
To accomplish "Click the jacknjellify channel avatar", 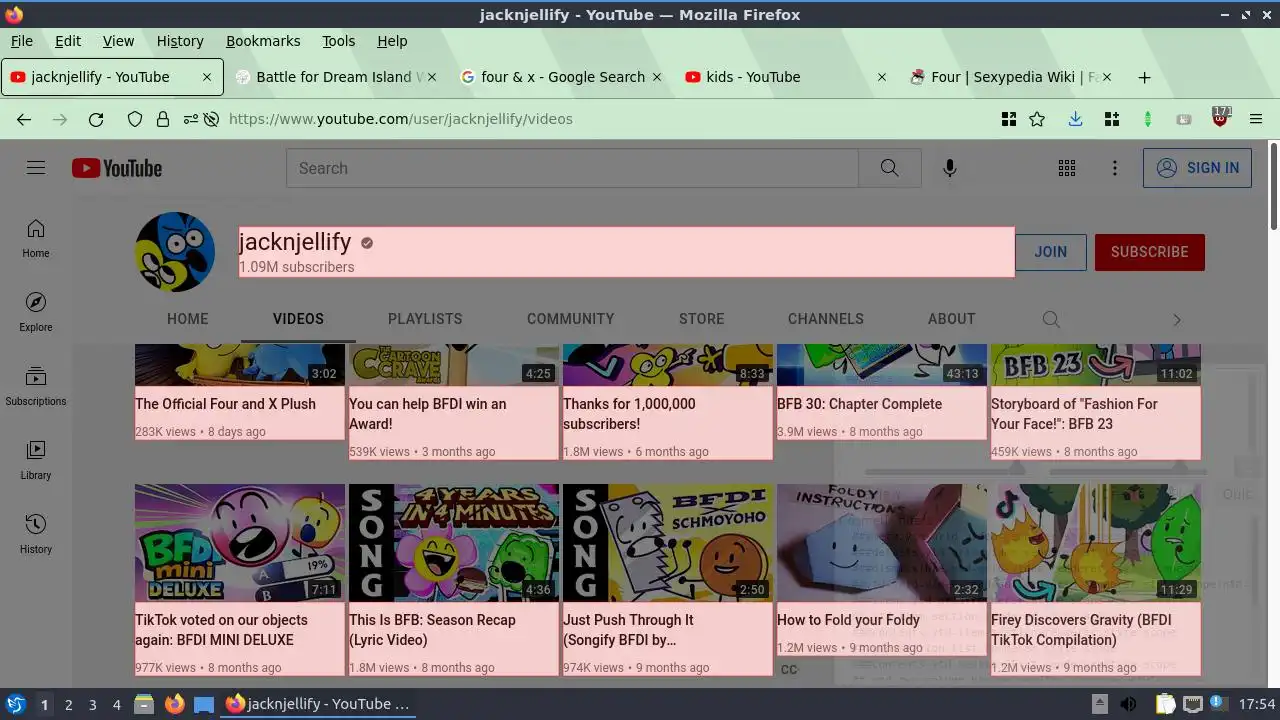I will [175, 252].
